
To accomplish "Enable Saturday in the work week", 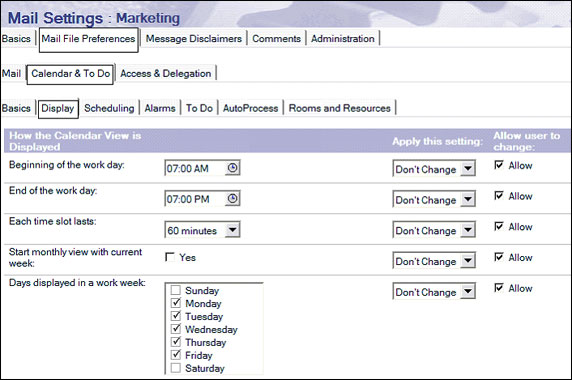I will [176, 368].
